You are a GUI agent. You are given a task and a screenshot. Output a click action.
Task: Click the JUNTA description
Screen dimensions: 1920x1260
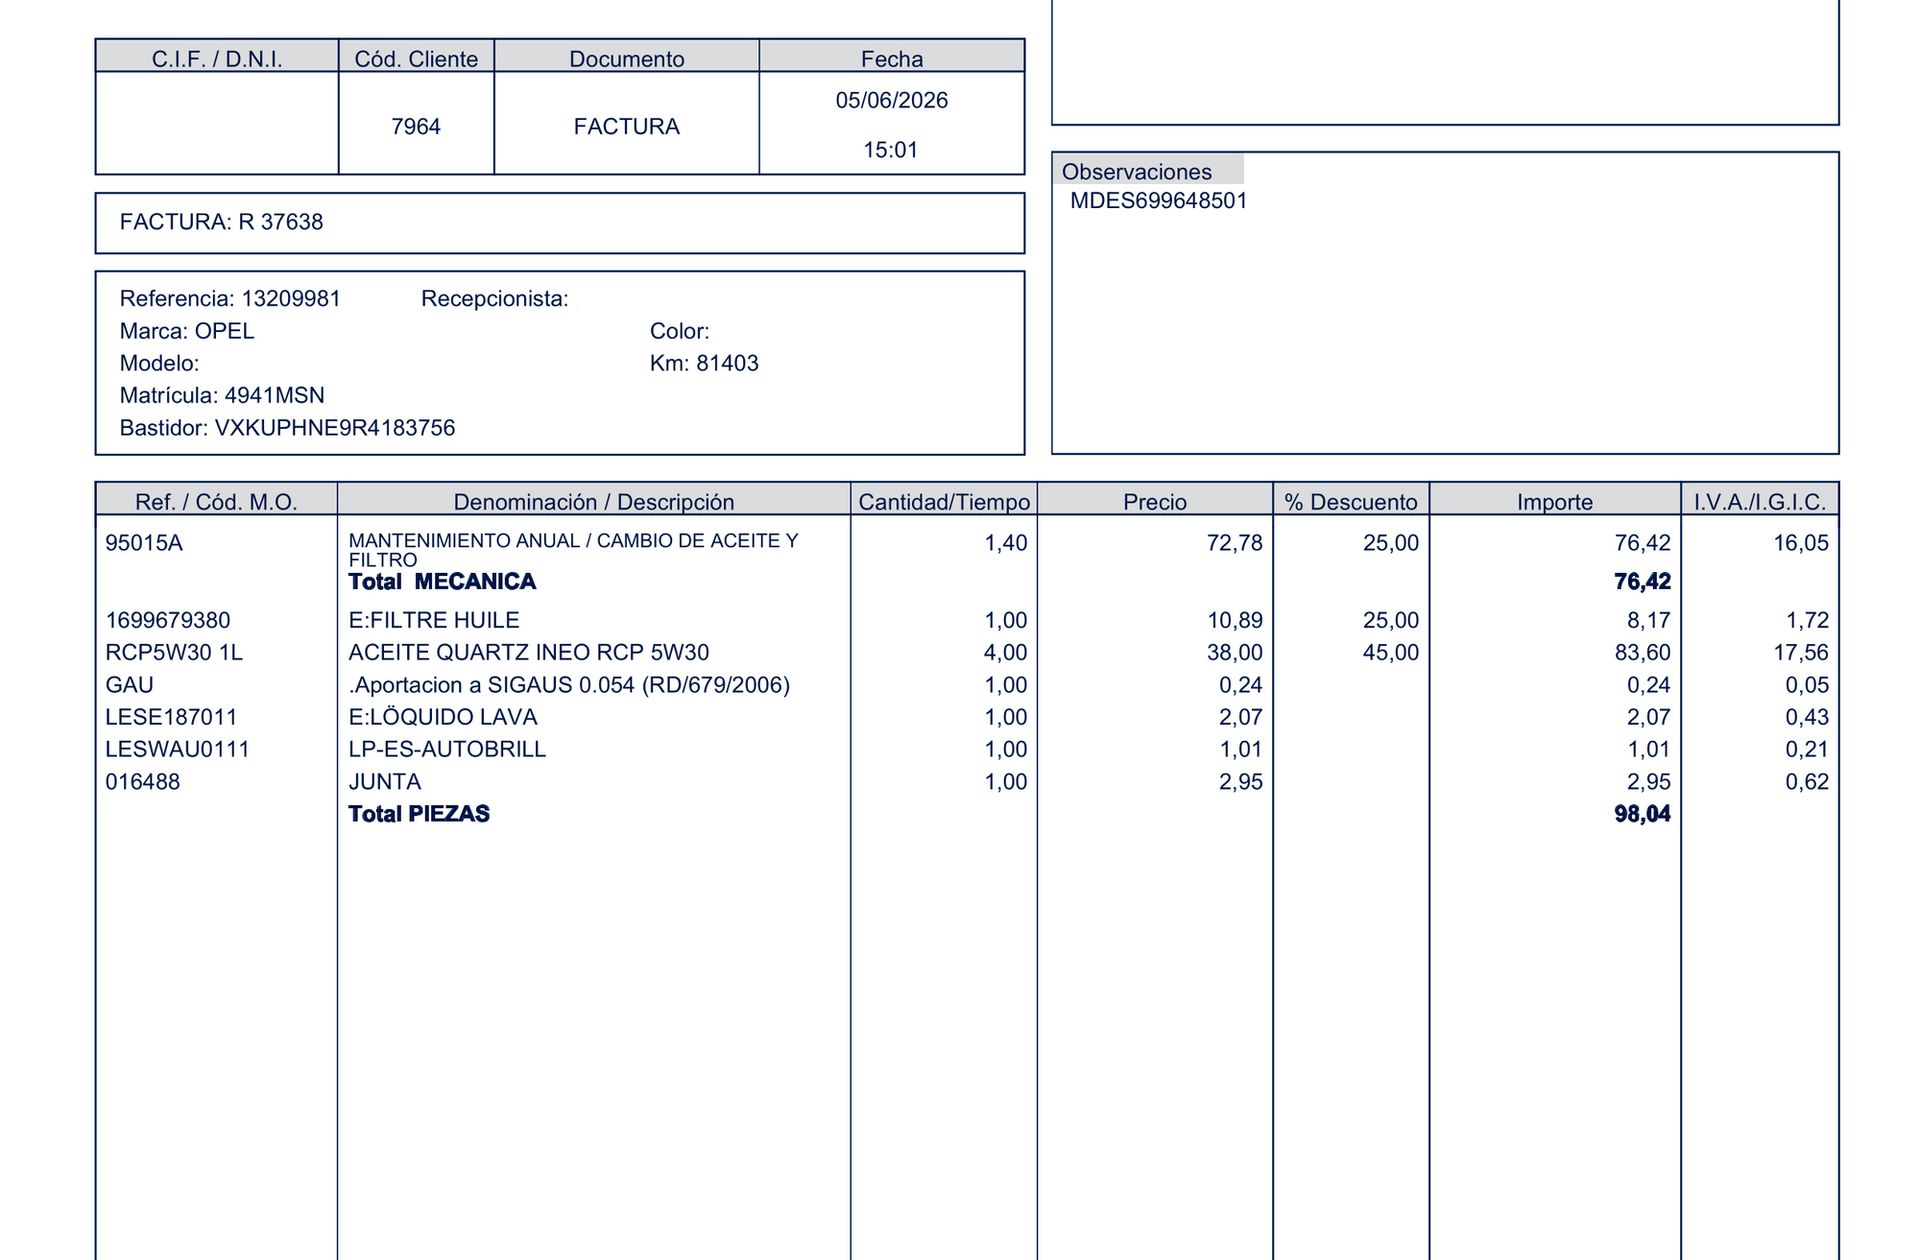tap(385, 782)
